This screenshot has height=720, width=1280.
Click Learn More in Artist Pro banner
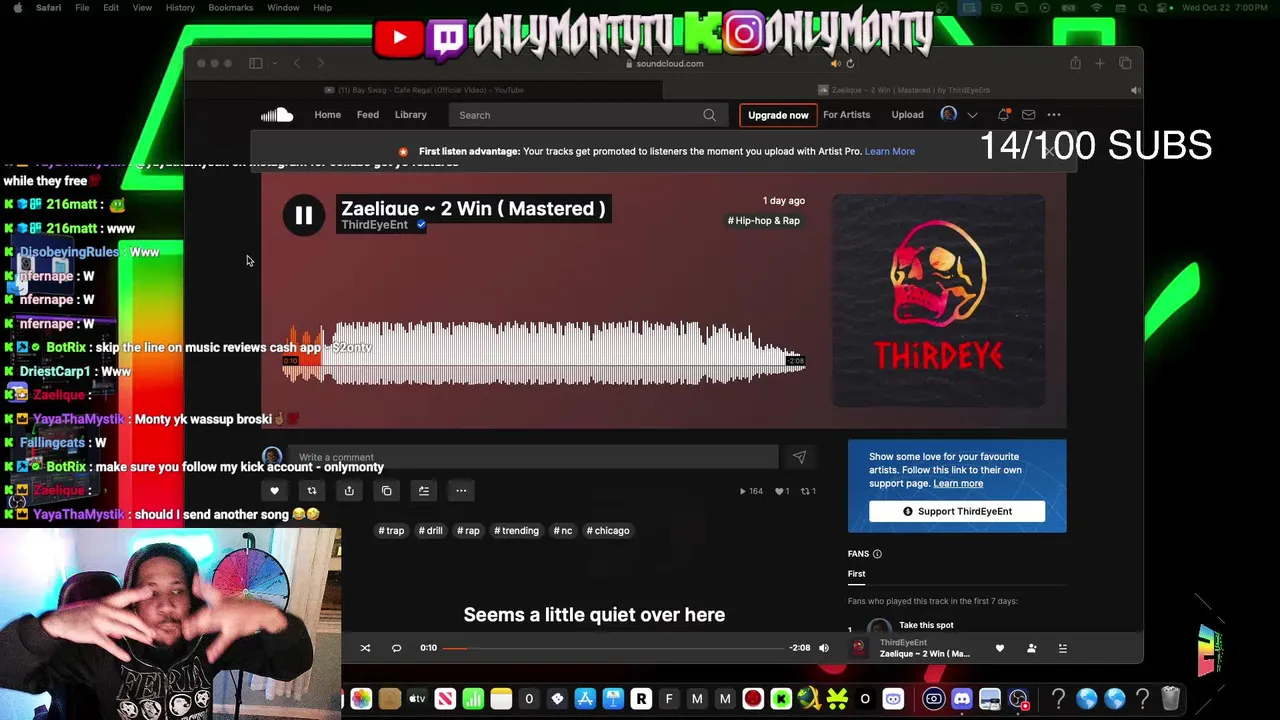[x=889, y=151]
